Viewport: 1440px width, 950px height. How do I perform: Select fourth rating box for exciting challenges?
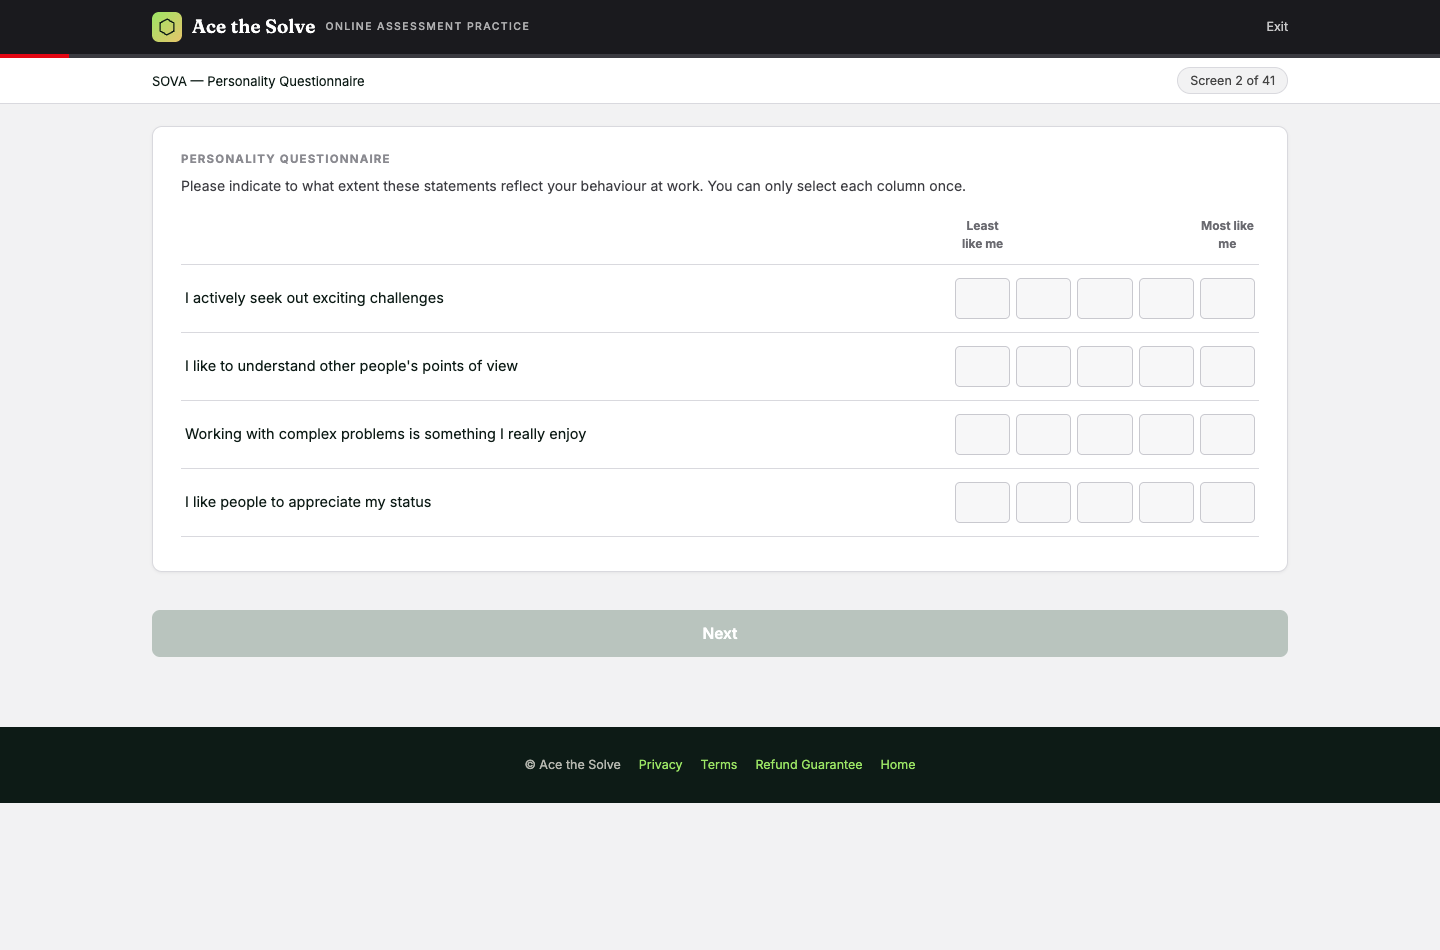pyautogui.click(x=1166, y=298)
